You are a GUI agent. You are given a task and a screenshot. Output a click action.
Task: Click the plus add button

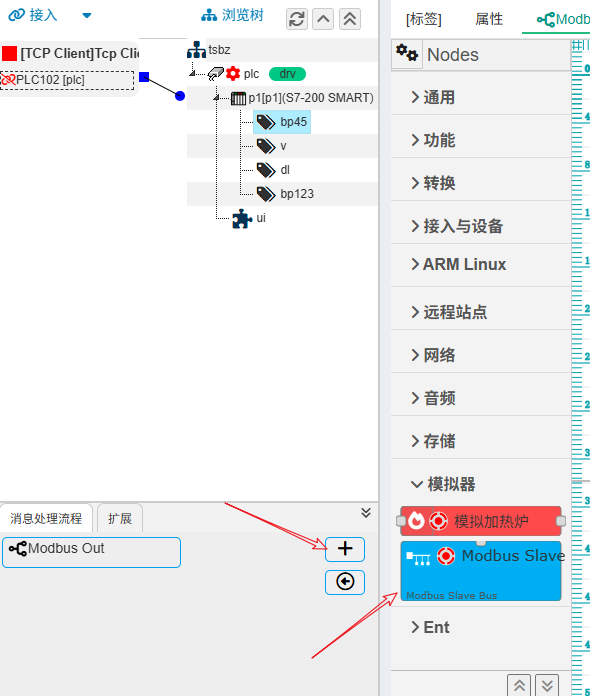[x=345, y=549]
